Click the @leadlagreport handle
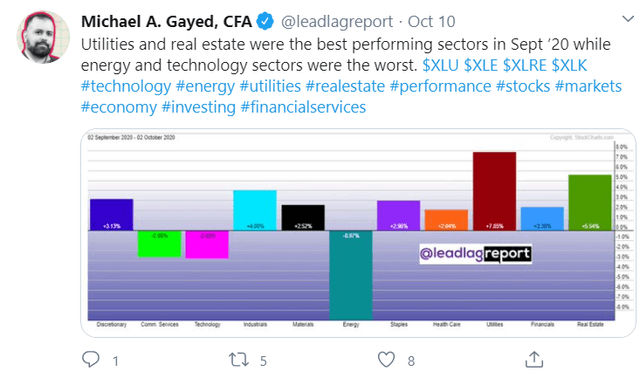The width and height of the screenshot is (640, 378). [337, 22]
